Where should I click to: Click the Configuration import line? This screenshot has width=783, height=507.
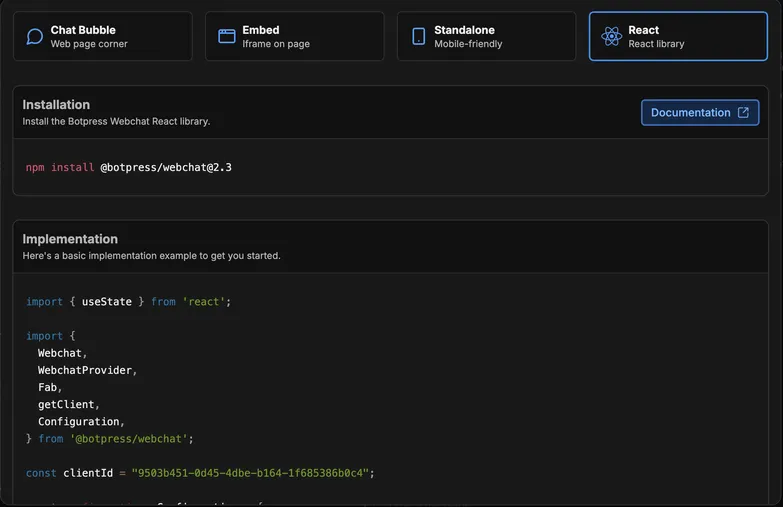81,422
